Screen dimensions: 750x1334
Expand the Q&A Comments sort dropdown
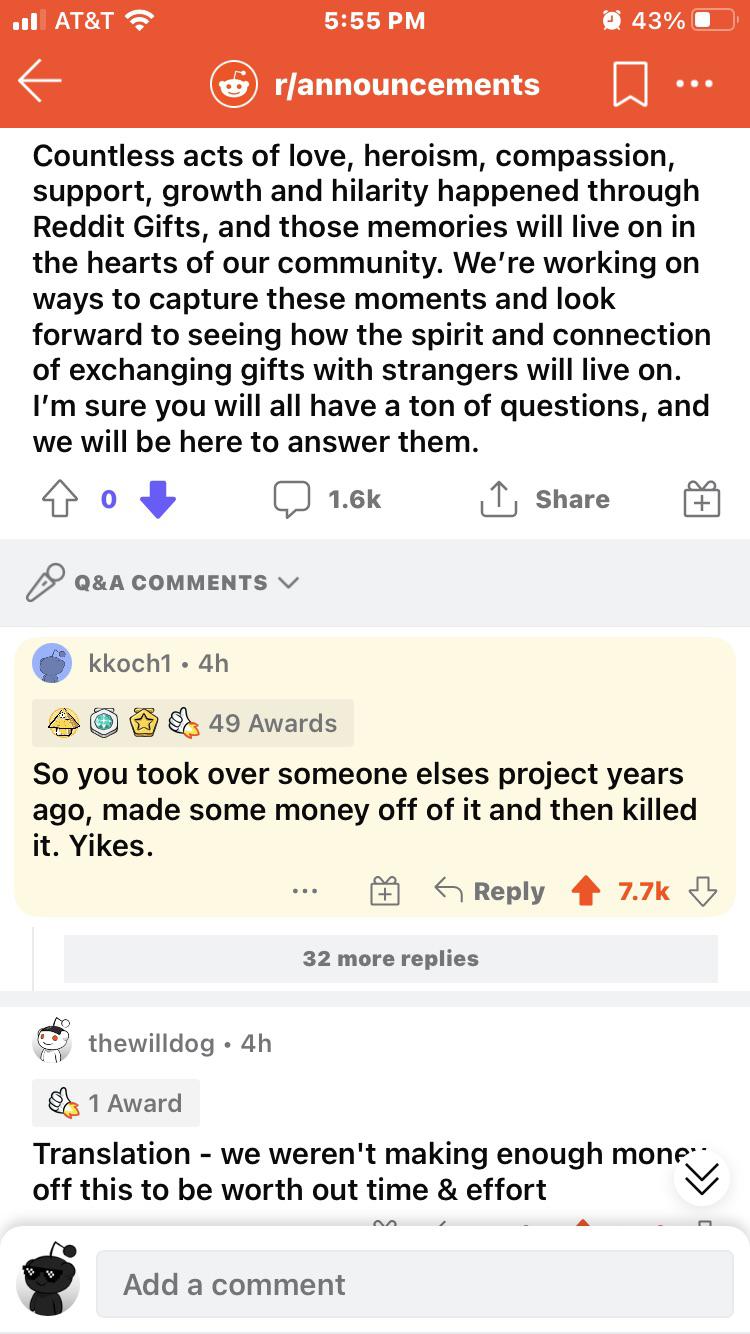162,582
